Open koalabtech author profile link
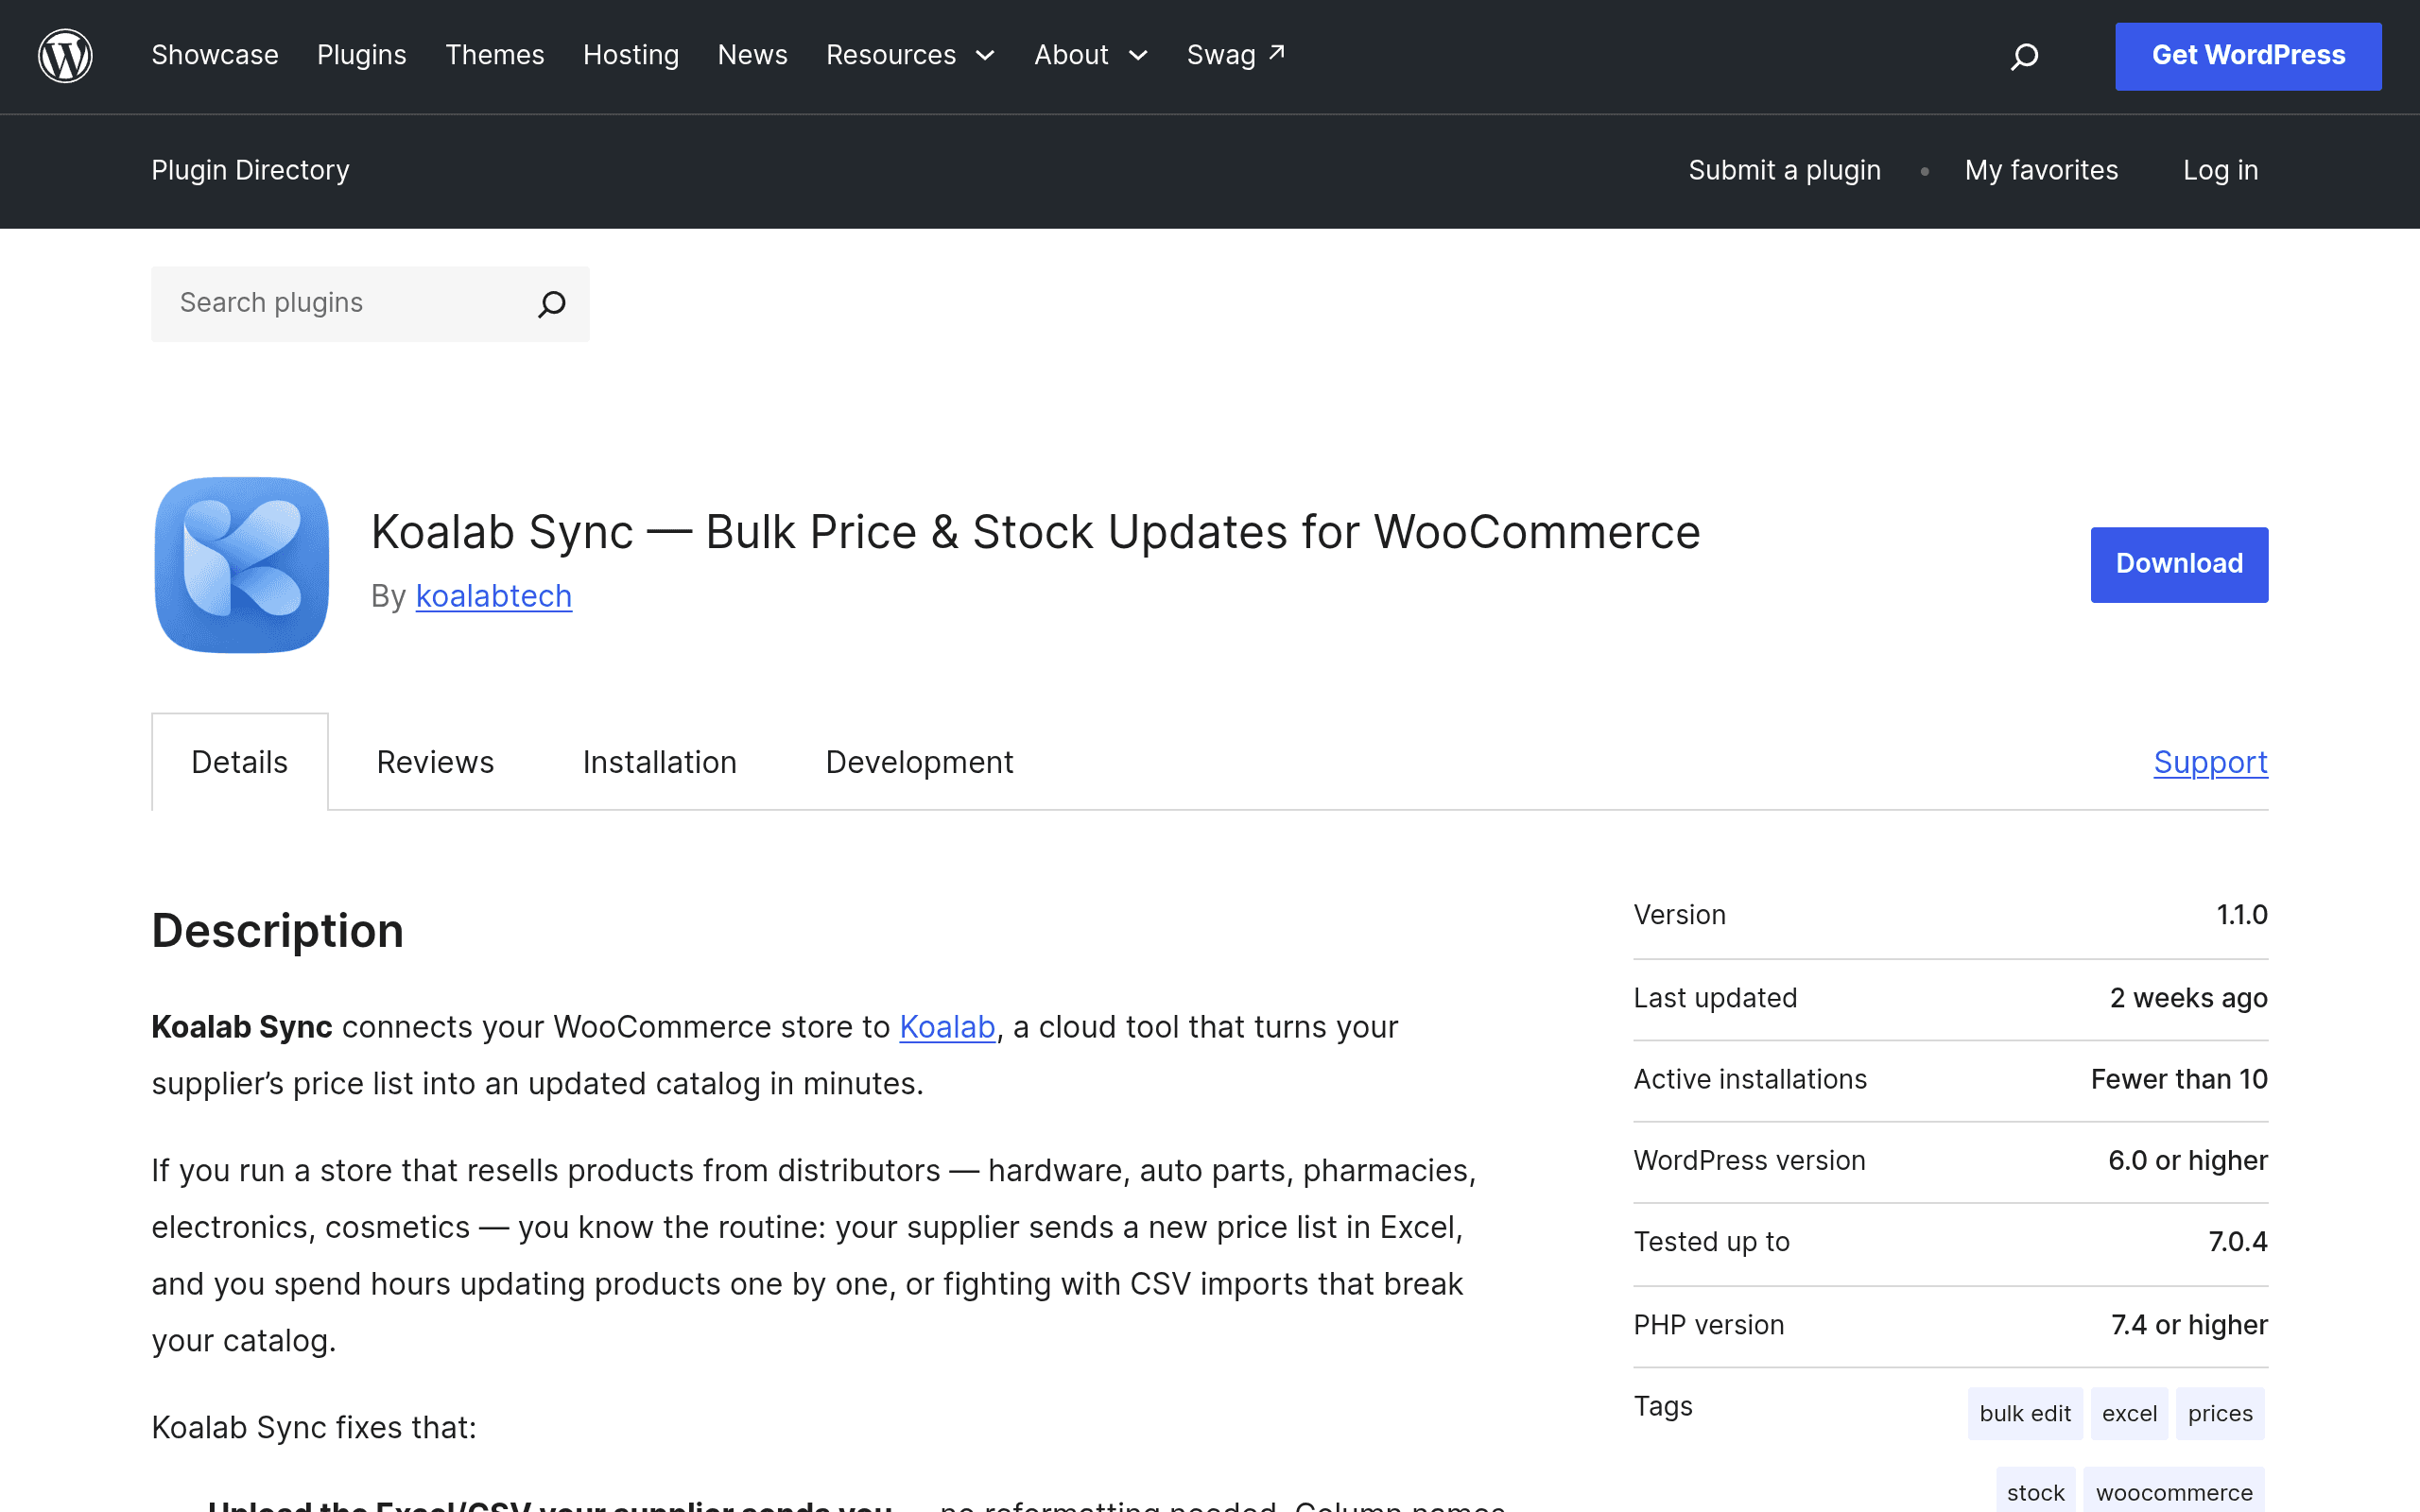 (x=494, y=596)
